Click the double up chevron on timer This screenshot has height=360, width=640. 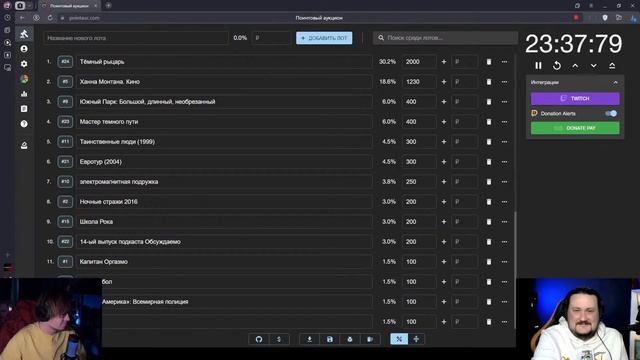point(612,66)
